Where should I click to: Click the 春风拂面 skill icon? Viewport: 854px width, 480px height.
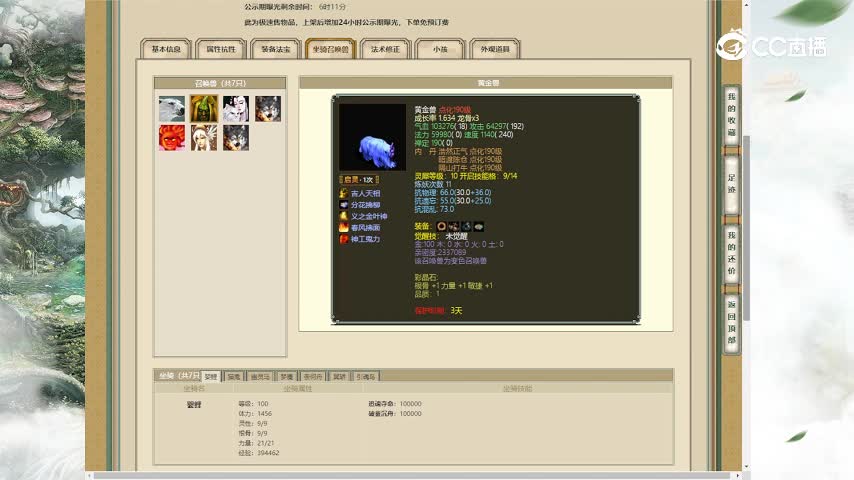pos(344,228)
